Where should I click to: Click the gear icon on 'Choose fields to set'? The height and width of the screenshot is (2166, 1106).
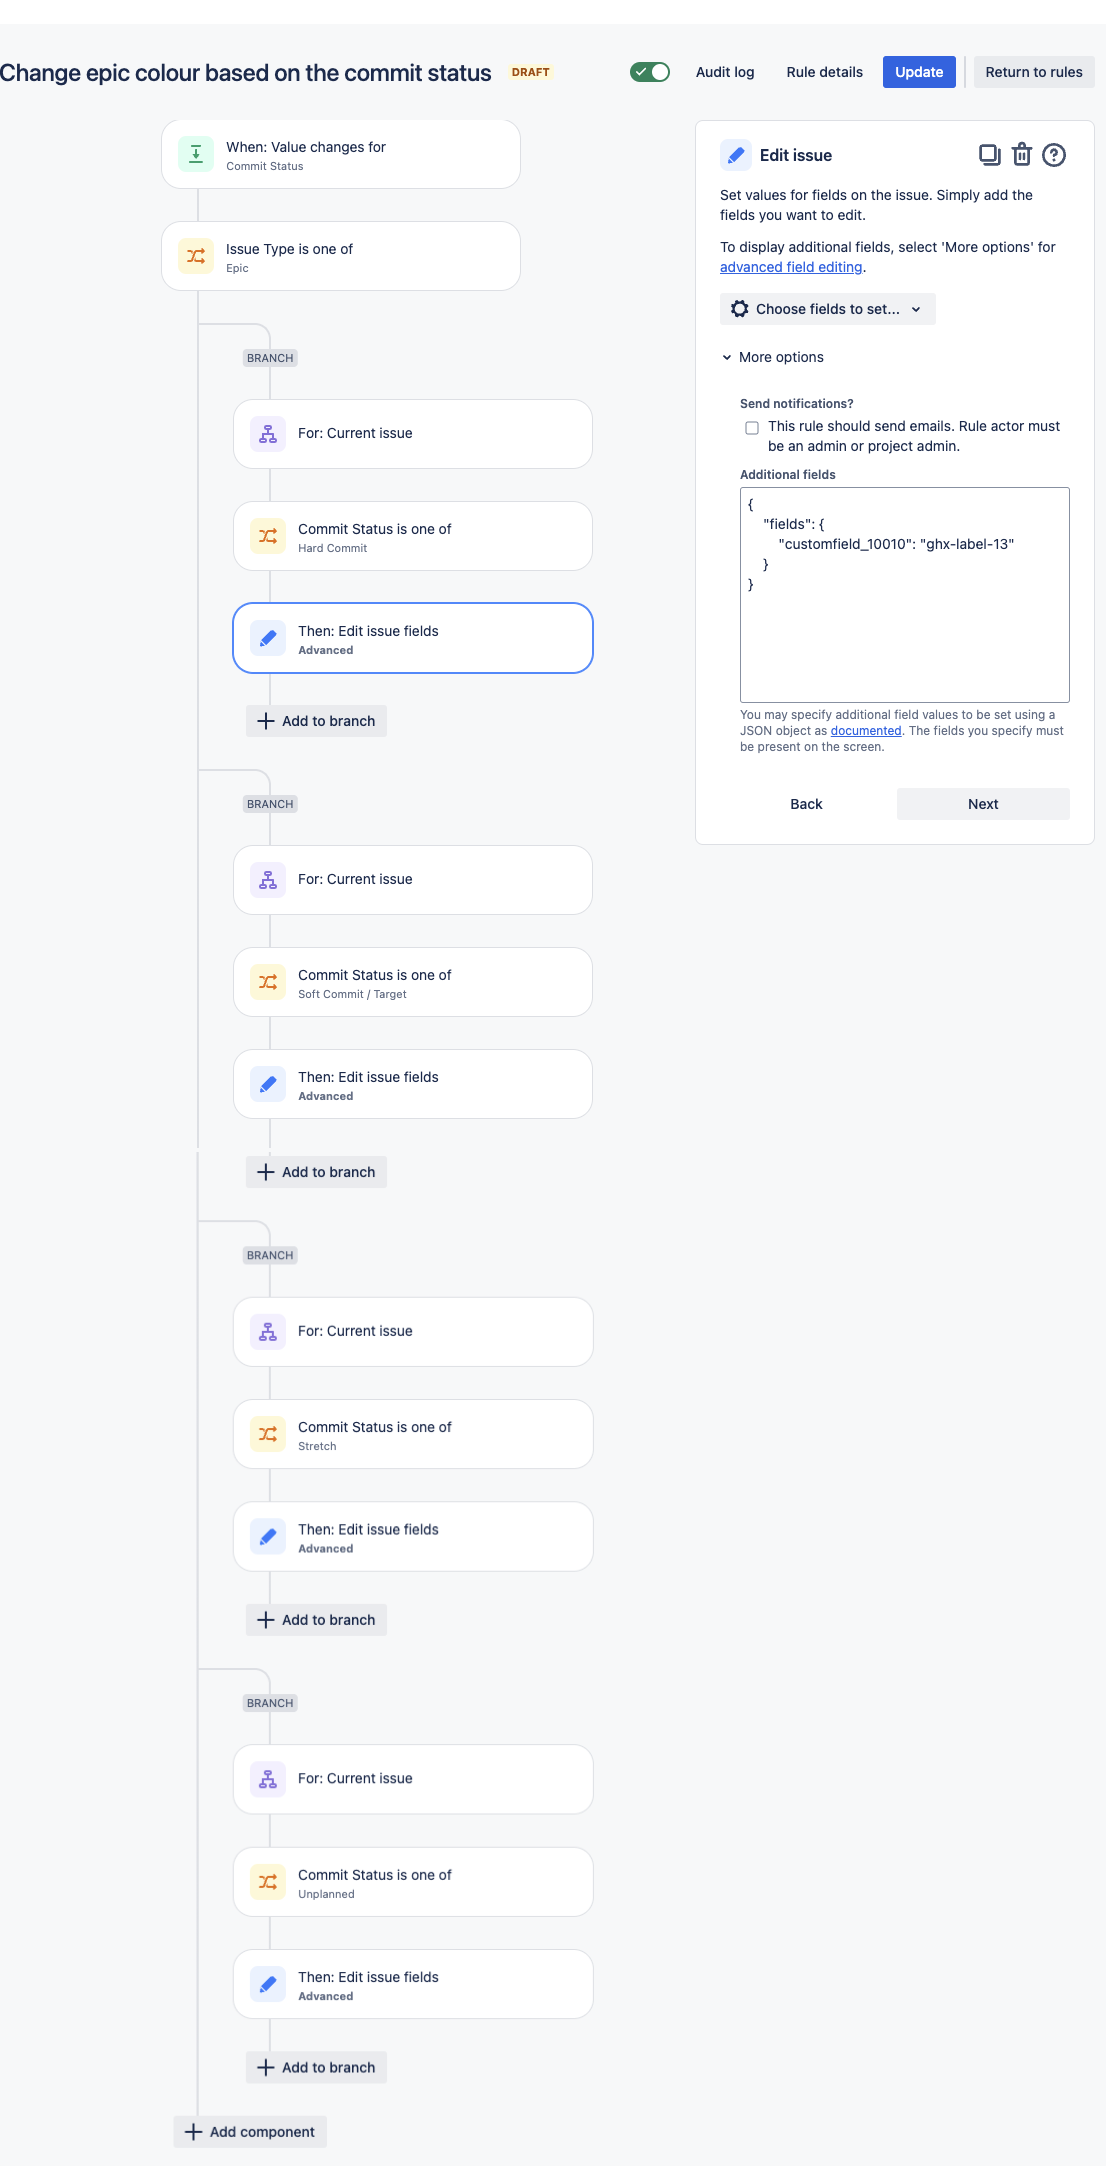[x=740, y=308]
